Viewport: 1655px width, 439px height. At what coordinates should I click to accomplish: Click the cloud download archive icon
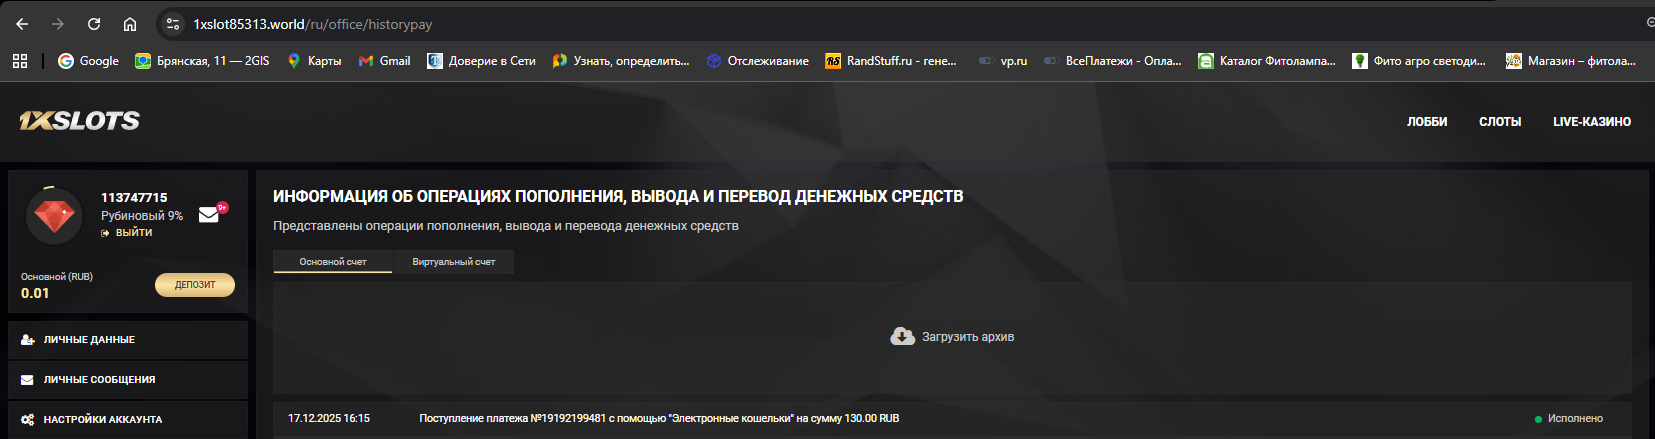point(902,337)
